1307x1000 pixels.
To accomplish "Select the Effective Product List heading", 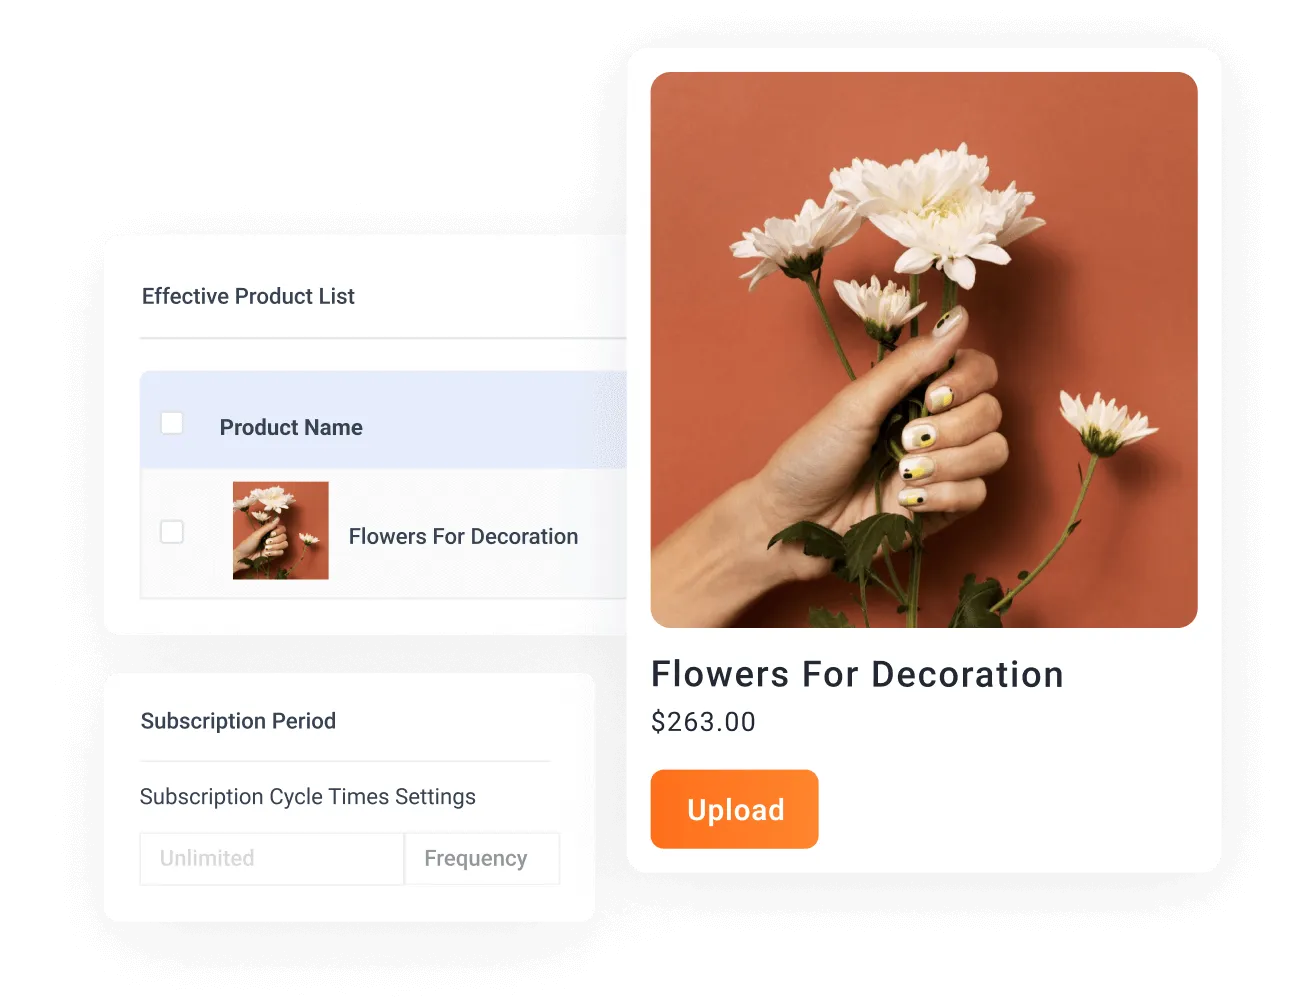I will (x=248, y=297).
